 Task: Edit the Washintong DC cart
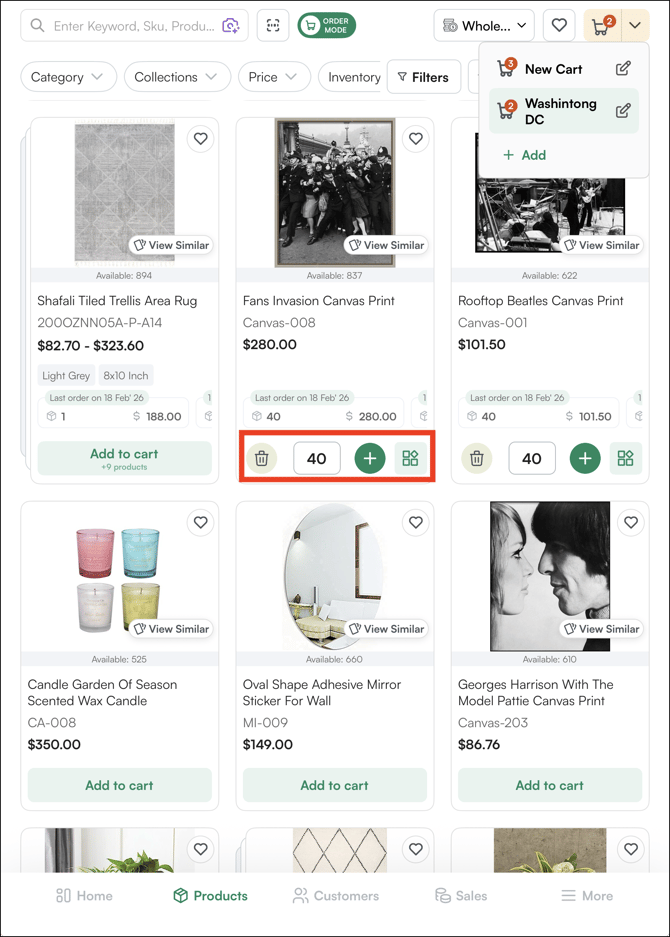tap(623, 111)
